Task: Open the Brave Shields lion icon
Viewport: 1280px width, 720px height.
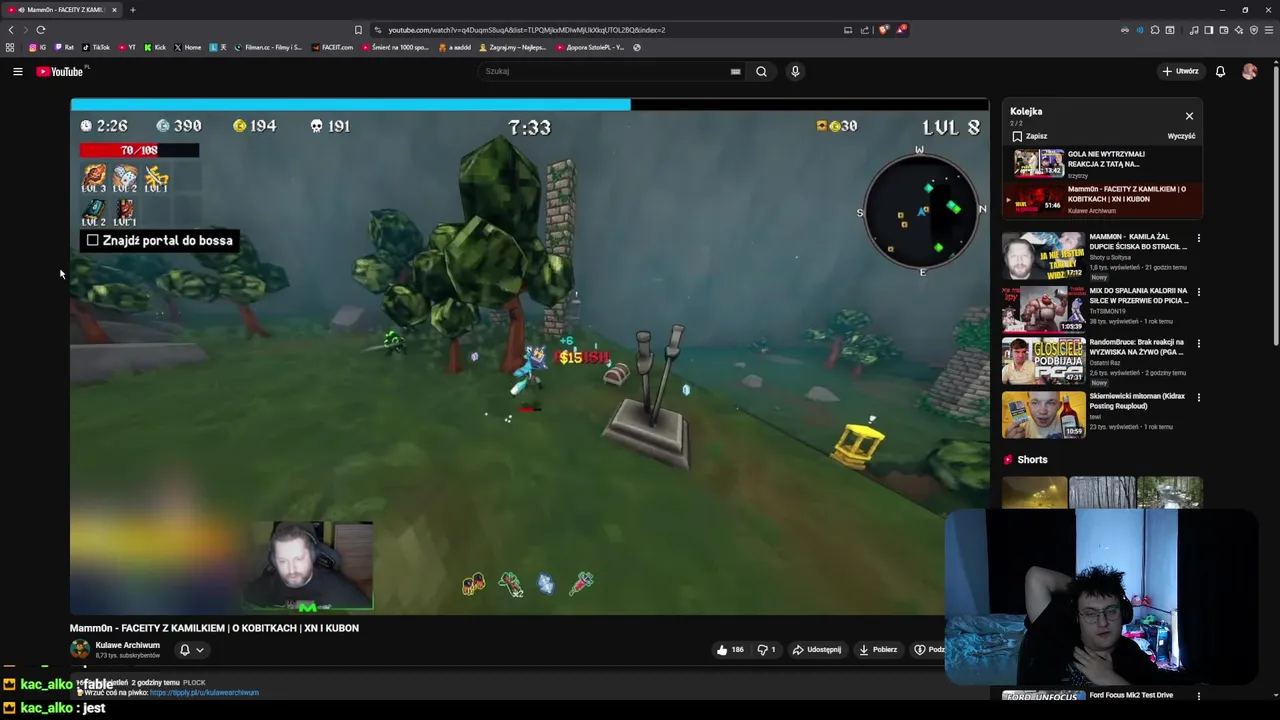Action: point(883,30)
